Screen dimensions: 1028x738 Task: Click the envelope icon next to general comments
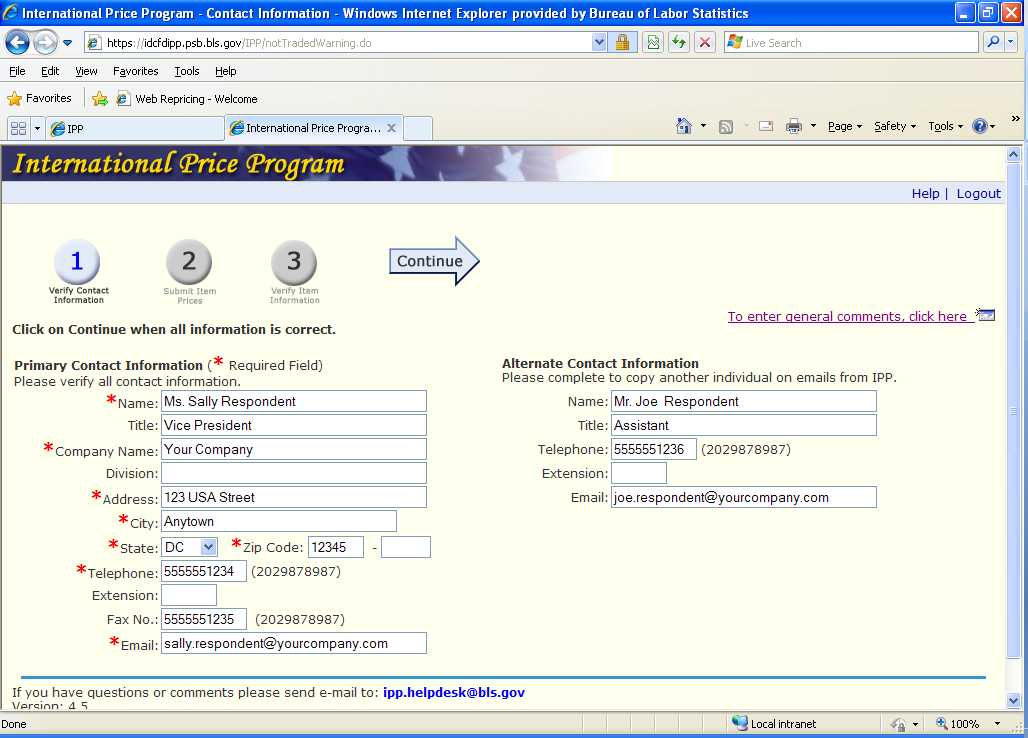986,315
